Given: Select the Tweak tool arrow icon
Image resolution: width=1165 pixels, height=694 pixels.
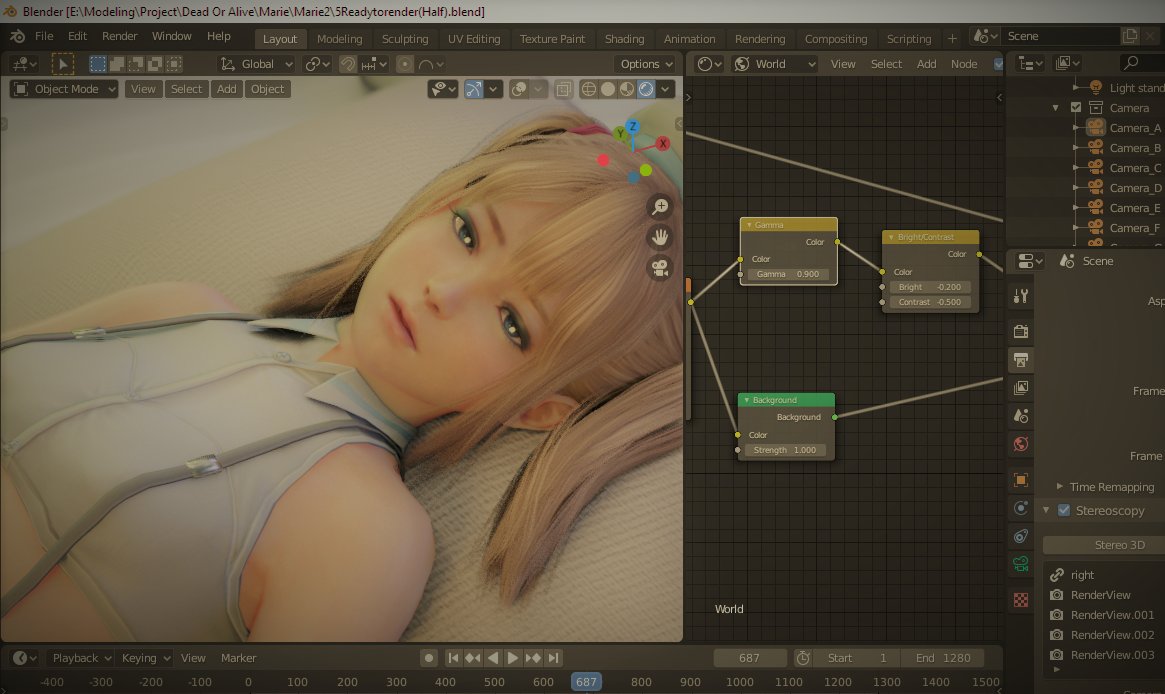Looking at the screenshot, I should pos(62,64).
